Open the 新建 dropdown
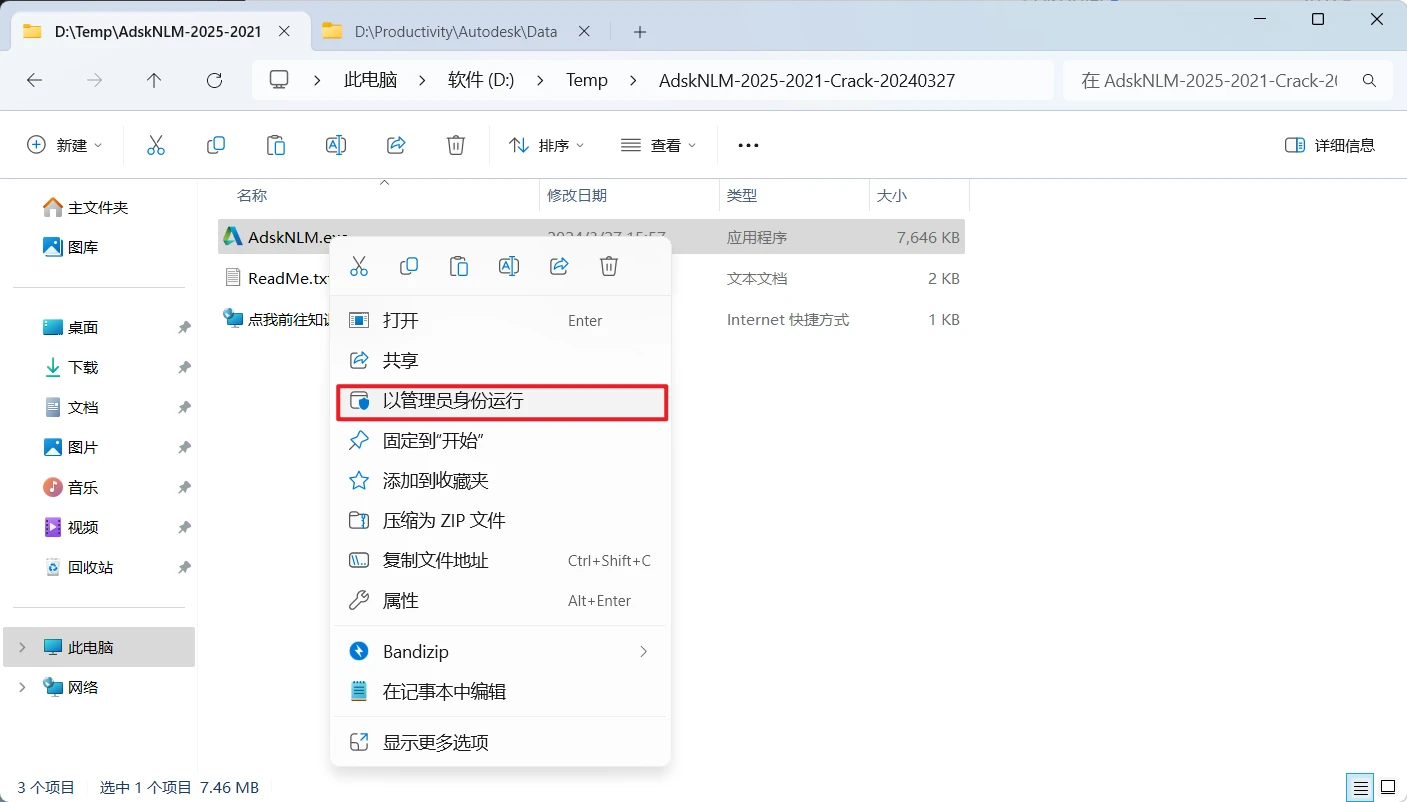Image resolution: width=1407 pixels, height=802 pixels. 64,145
